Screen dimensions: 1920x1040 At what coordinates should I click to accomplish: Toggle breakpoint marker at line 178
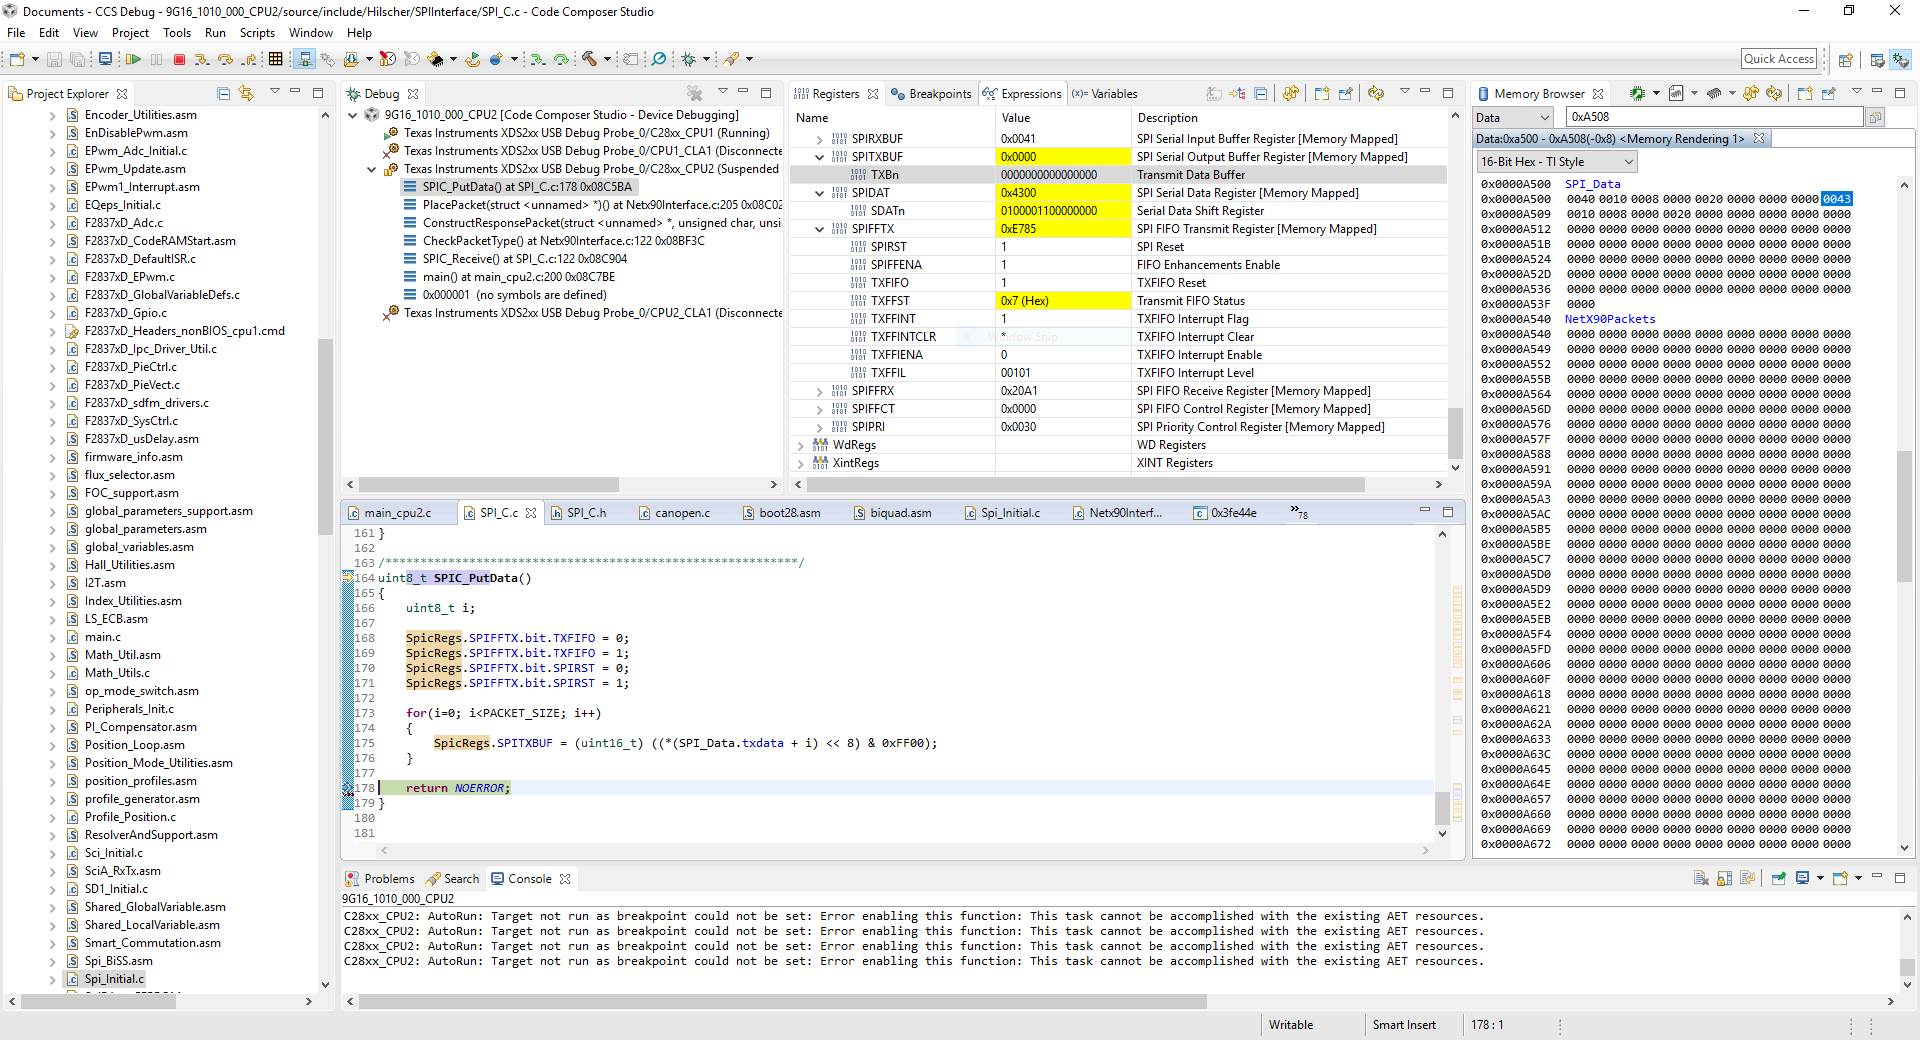(x=347, y=789)
